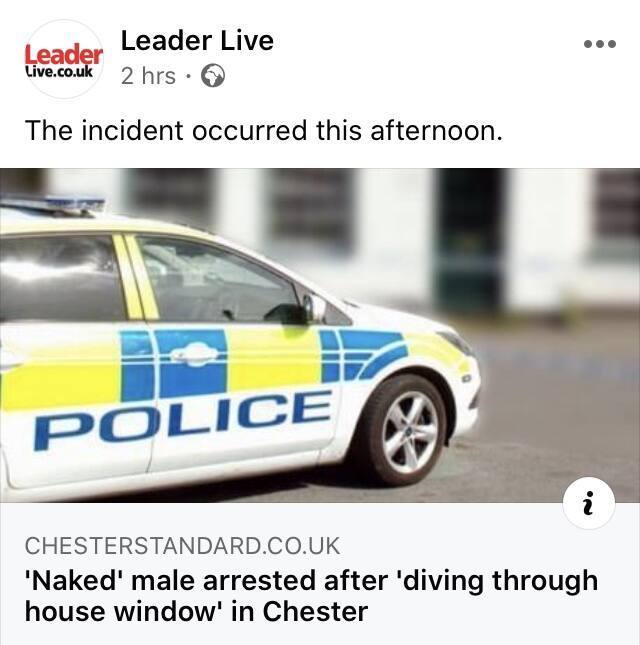The image size is (640, 645).
Task: Tap the police car roof light bar
Action: pyautogui.click(x=52, y=203)
